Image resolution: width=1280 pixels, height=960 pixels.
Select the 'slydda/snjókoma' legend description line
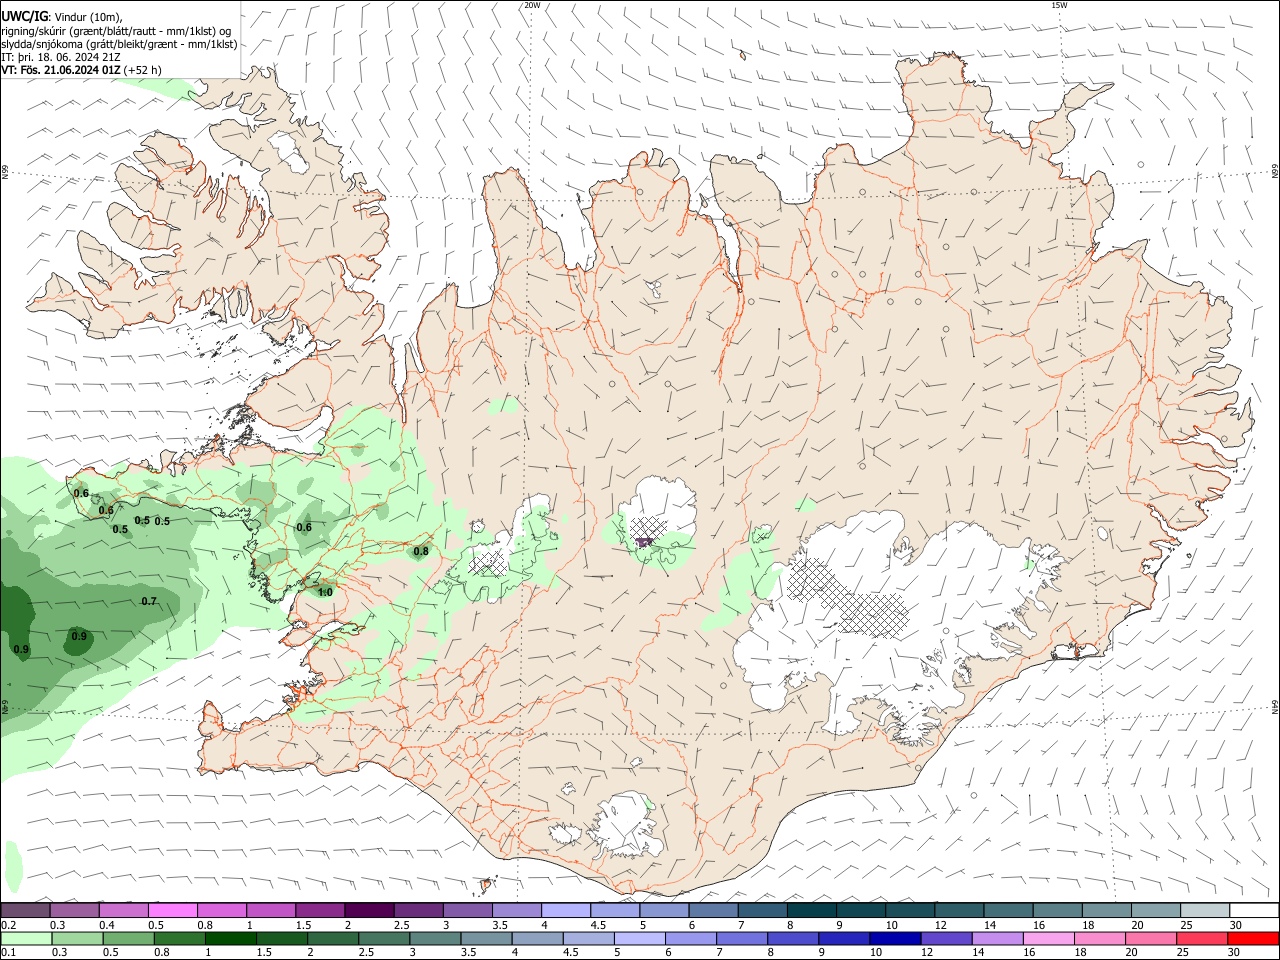119,44
